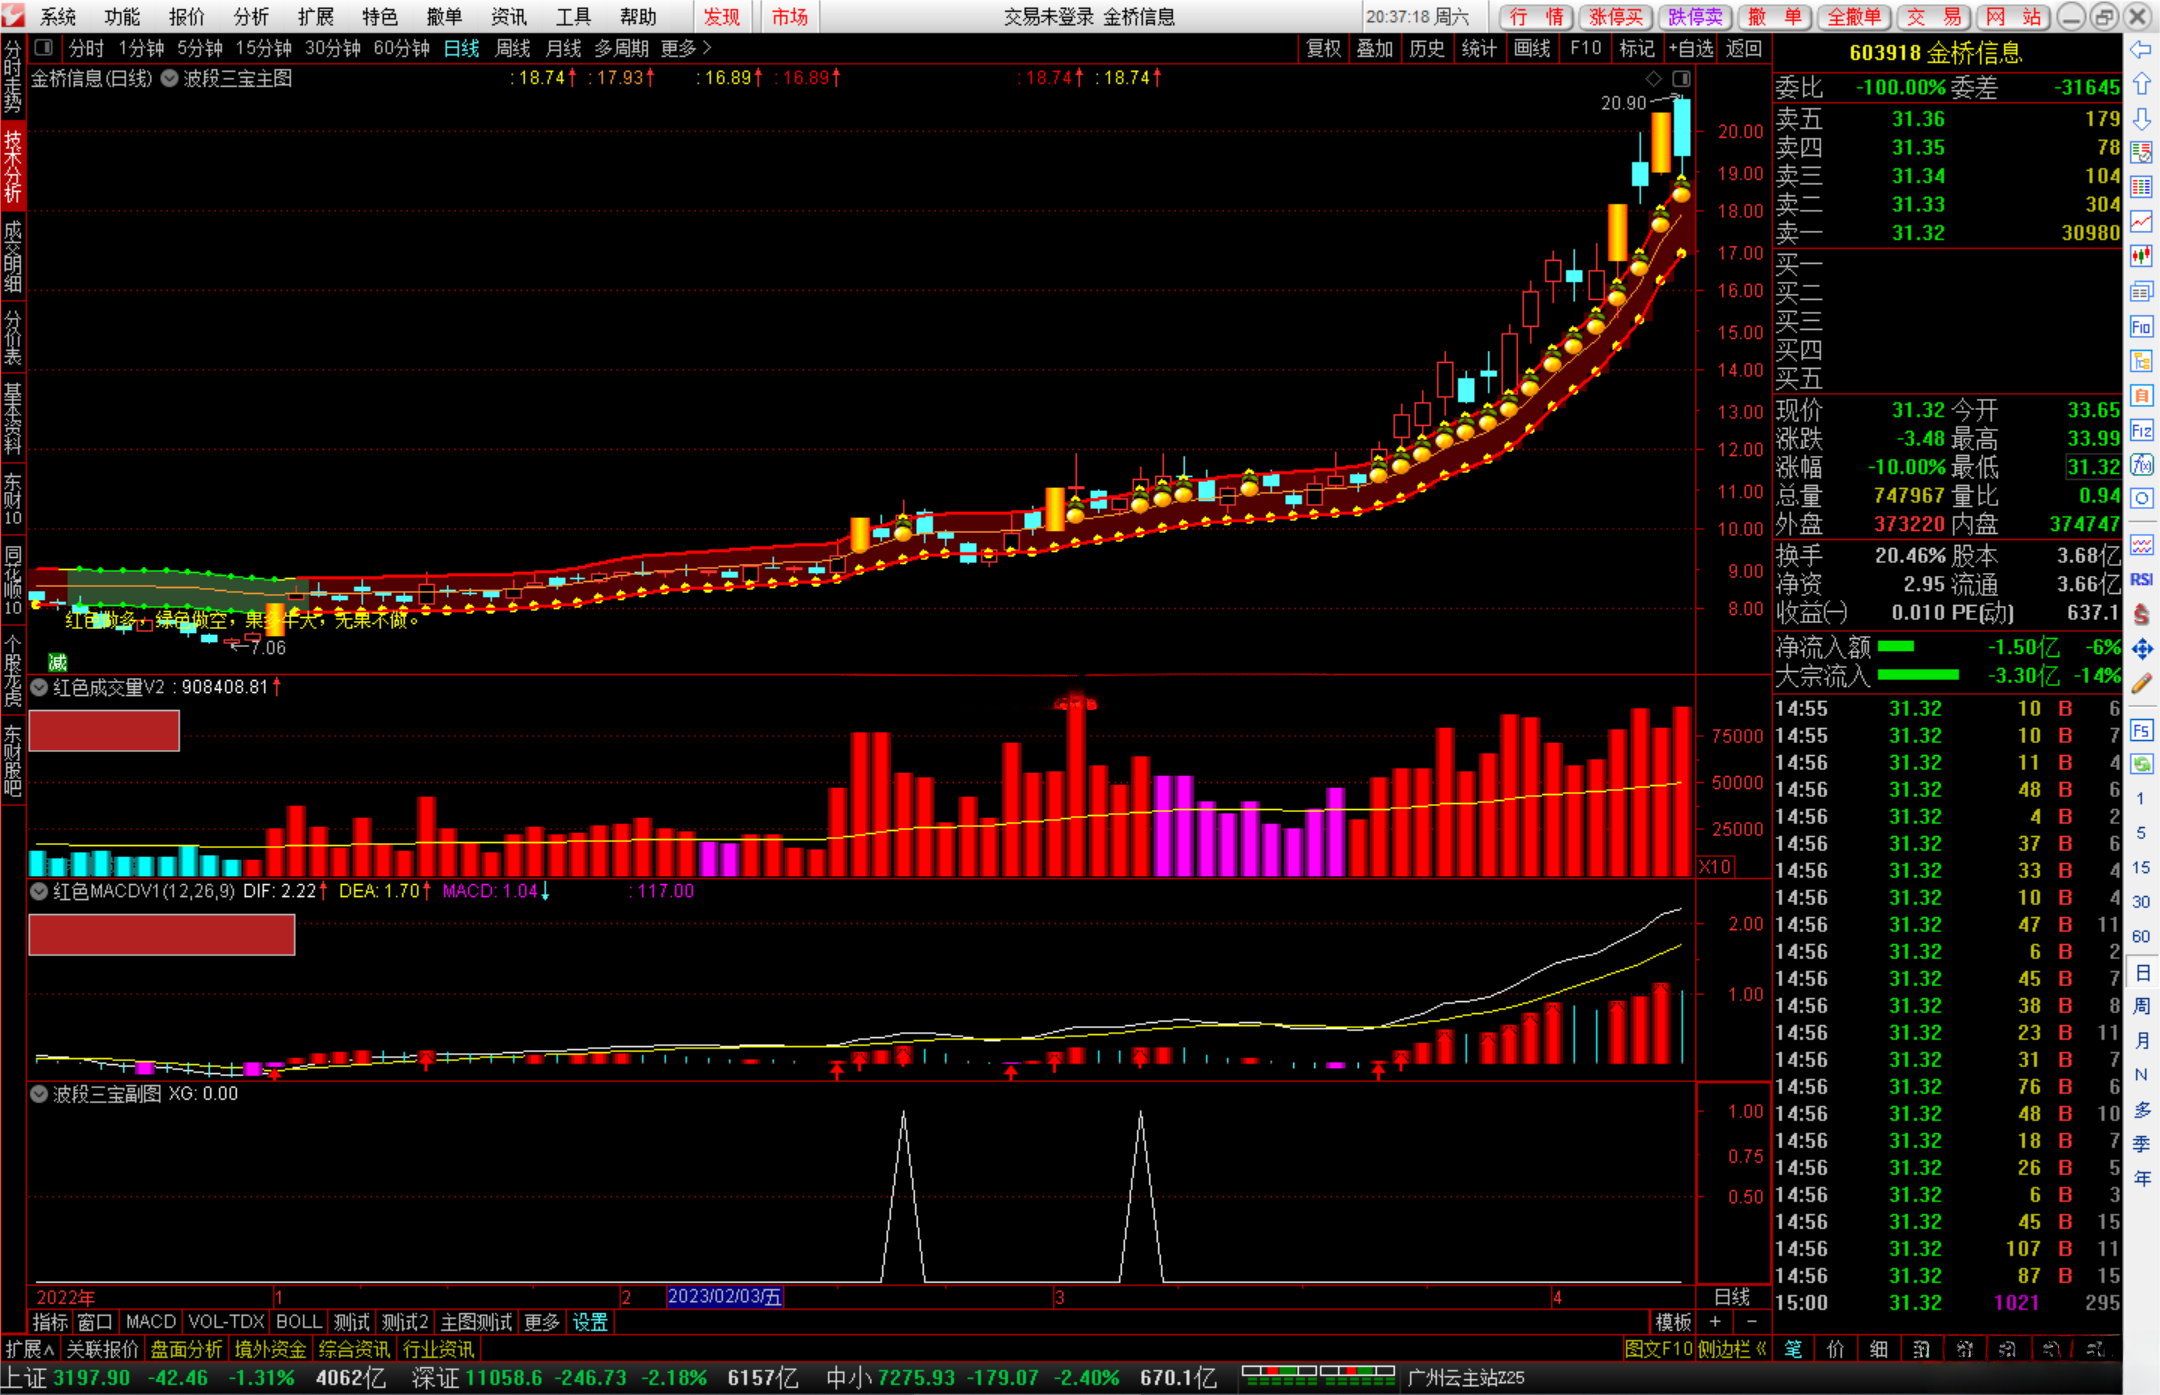Click the candlestick chart sidebar icon
2160x1395 pixels.
(2141, 256)
